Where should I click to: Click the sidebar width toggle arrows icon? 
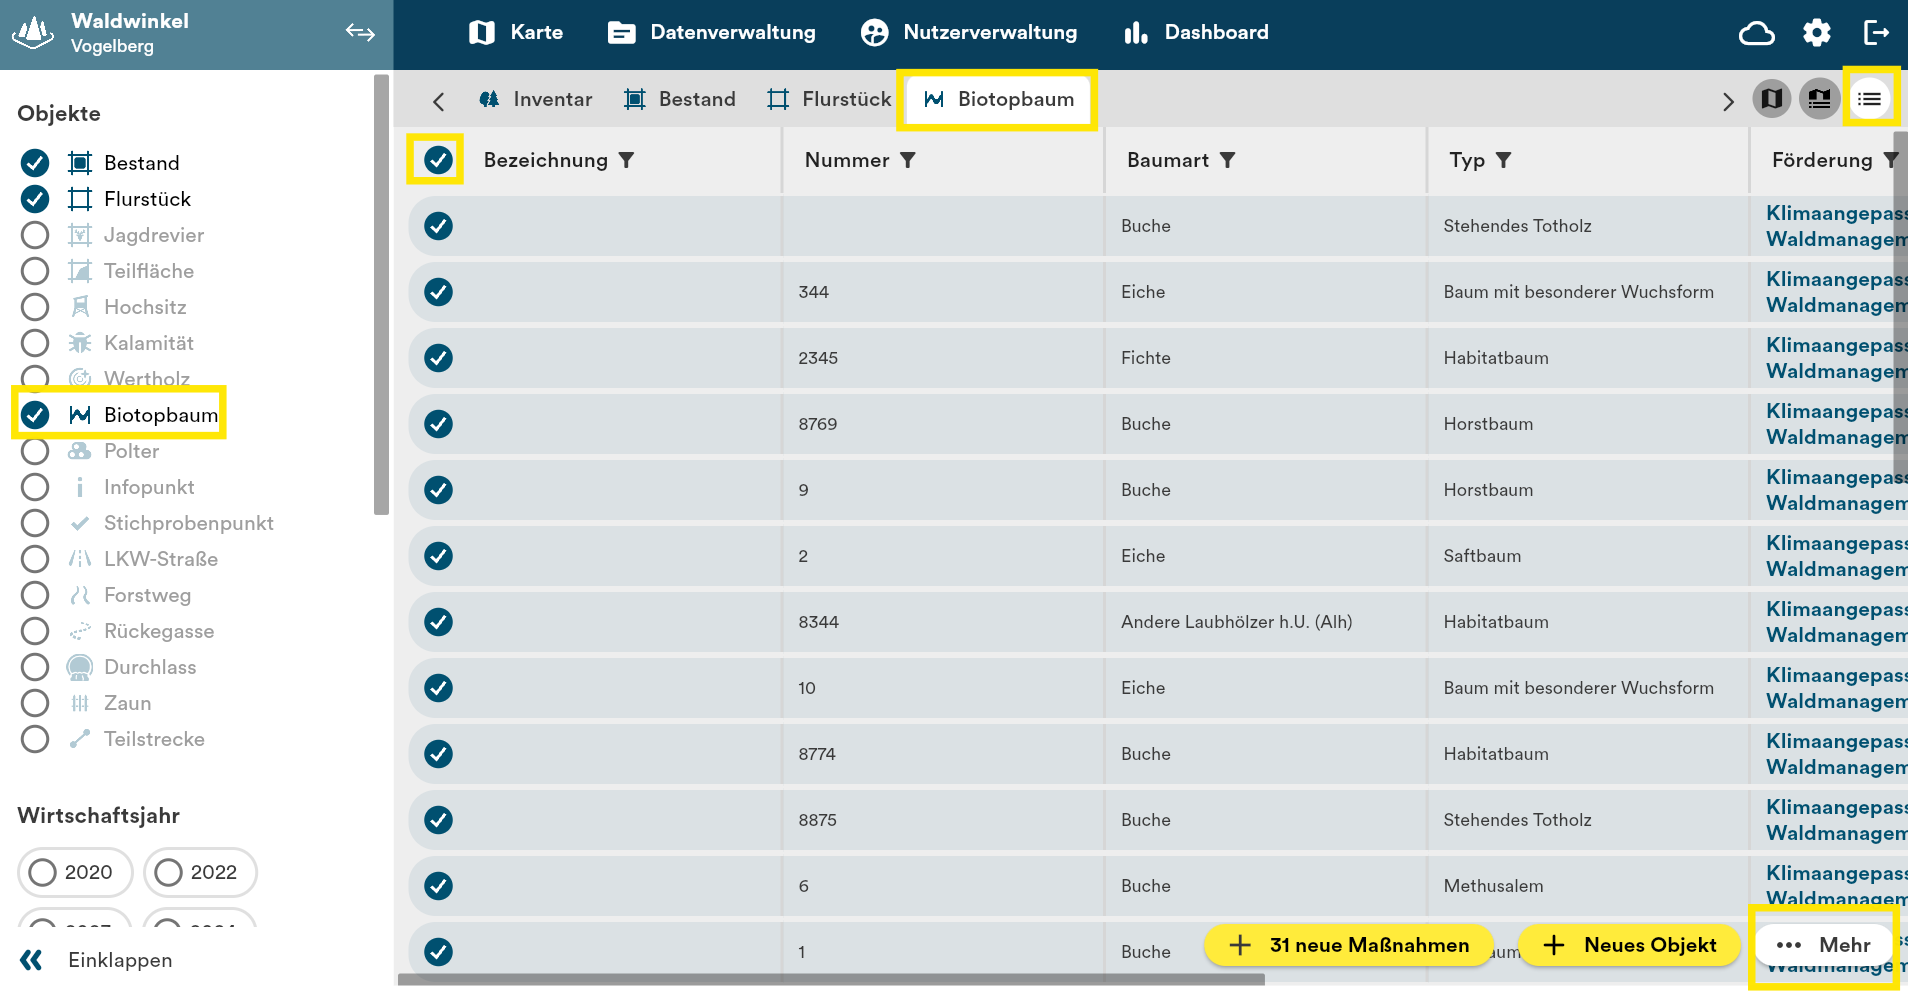click(360, 33)
